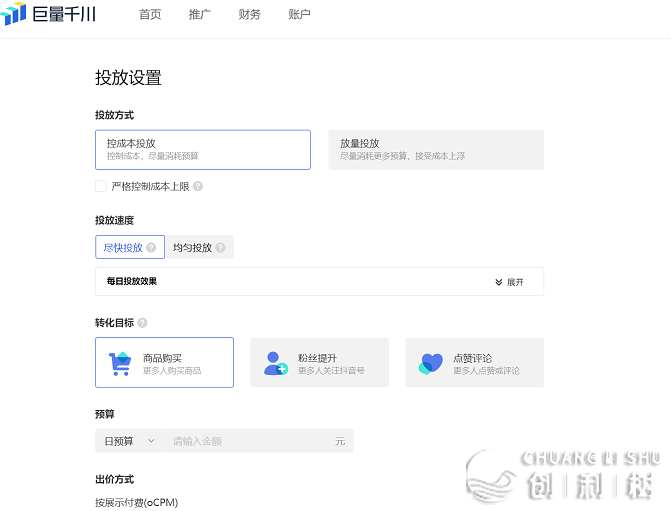Open the 账户 account page
671x511 pixels.
(299, 15)
